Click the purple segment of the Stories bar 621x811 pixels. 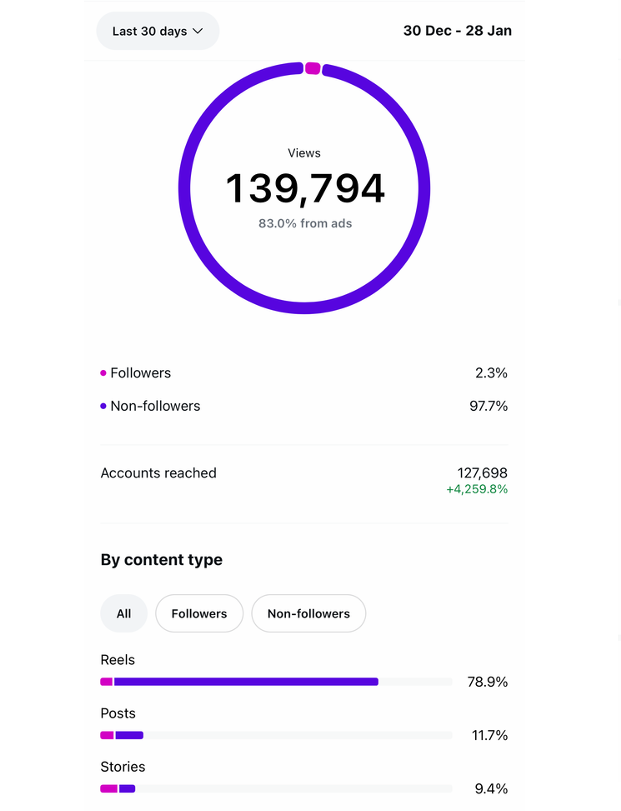coord(127,788)
